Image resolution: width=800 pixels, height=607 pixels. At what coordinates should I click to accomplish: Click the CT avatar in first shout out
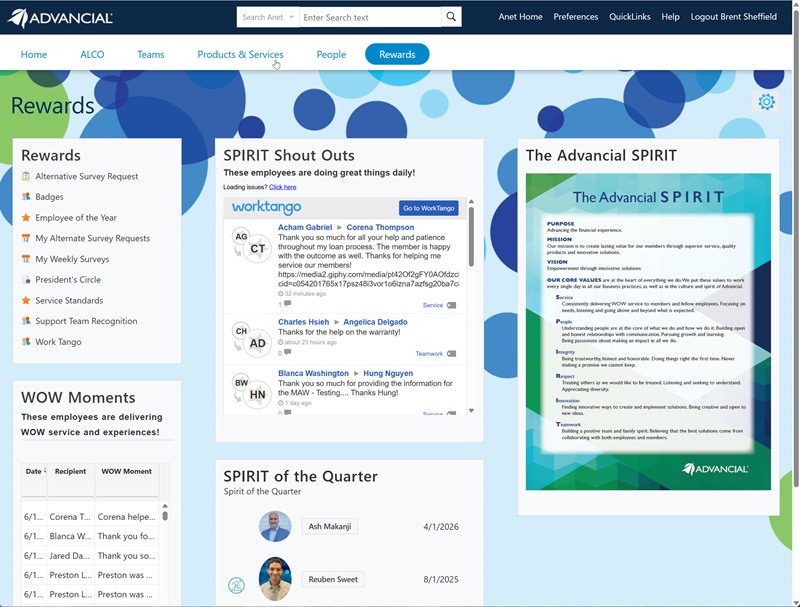(257, 249)
